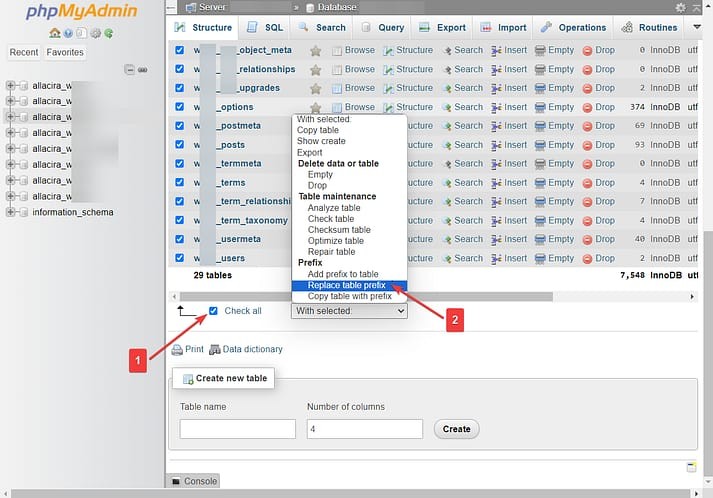Untick the checkbox for the users table

tap(180, 258)
